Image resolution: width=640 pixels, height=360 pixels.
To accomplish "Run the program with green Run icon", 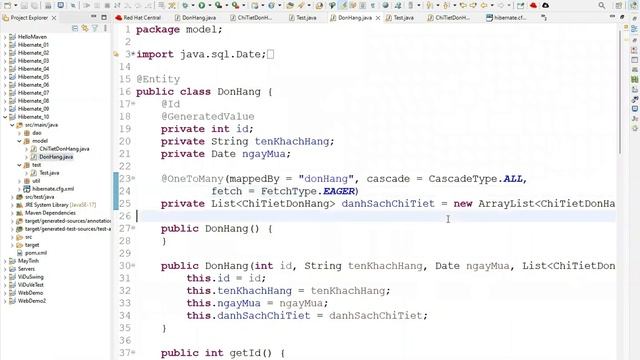I will (202, 5).
